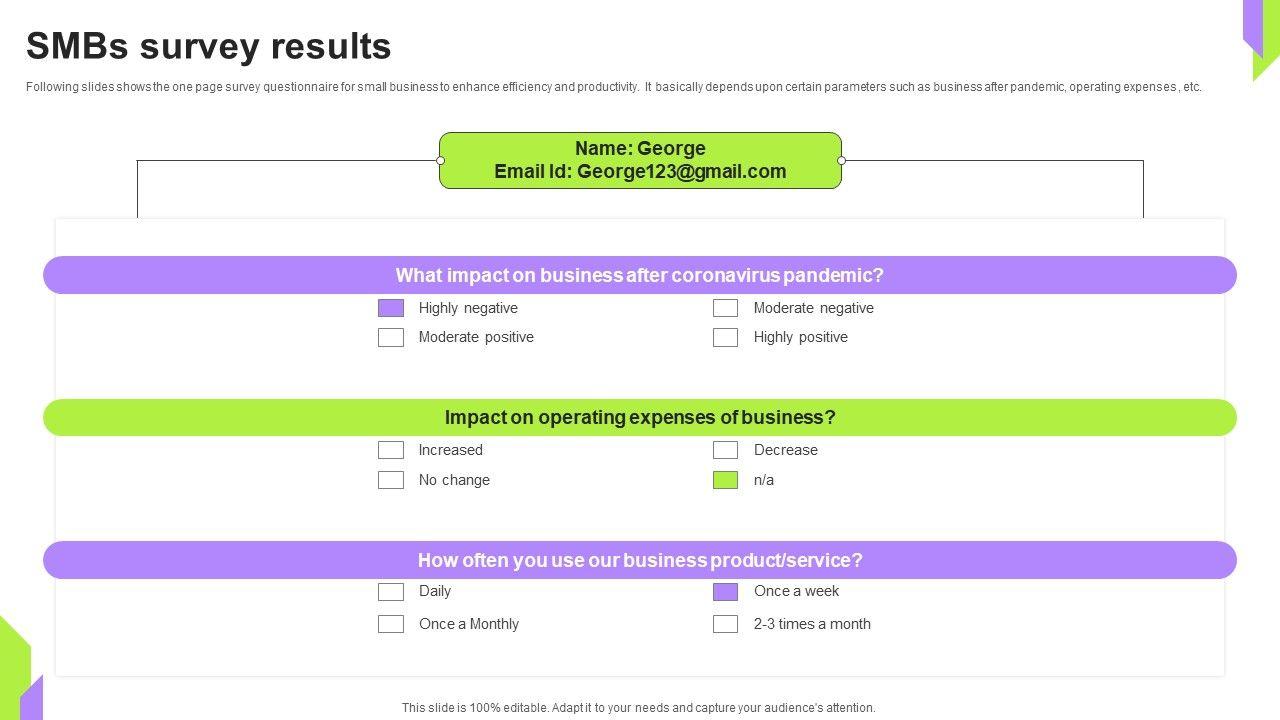
Task: Click the Highly negative option label
Action: tap(468, 308)
